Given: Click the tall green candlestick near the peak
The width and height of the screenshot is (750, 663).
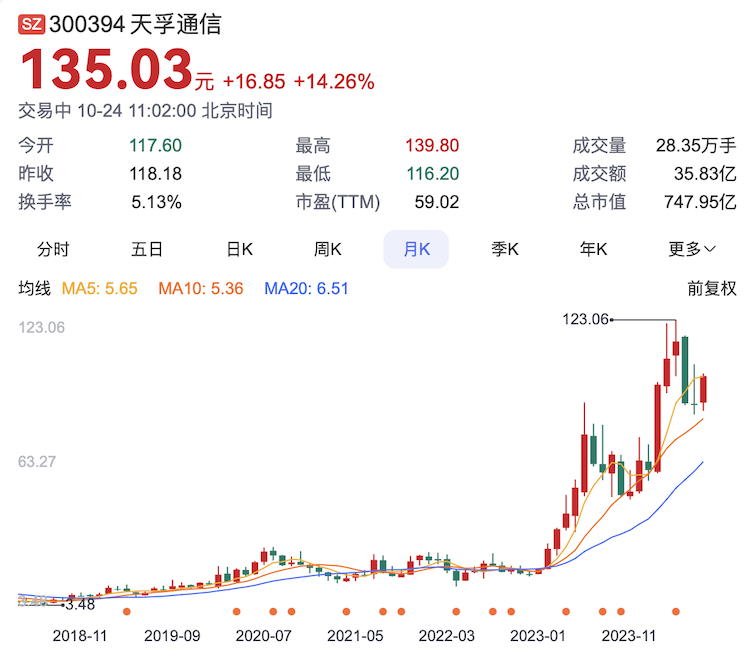Looking at the screenshot, I should [685, 370].
